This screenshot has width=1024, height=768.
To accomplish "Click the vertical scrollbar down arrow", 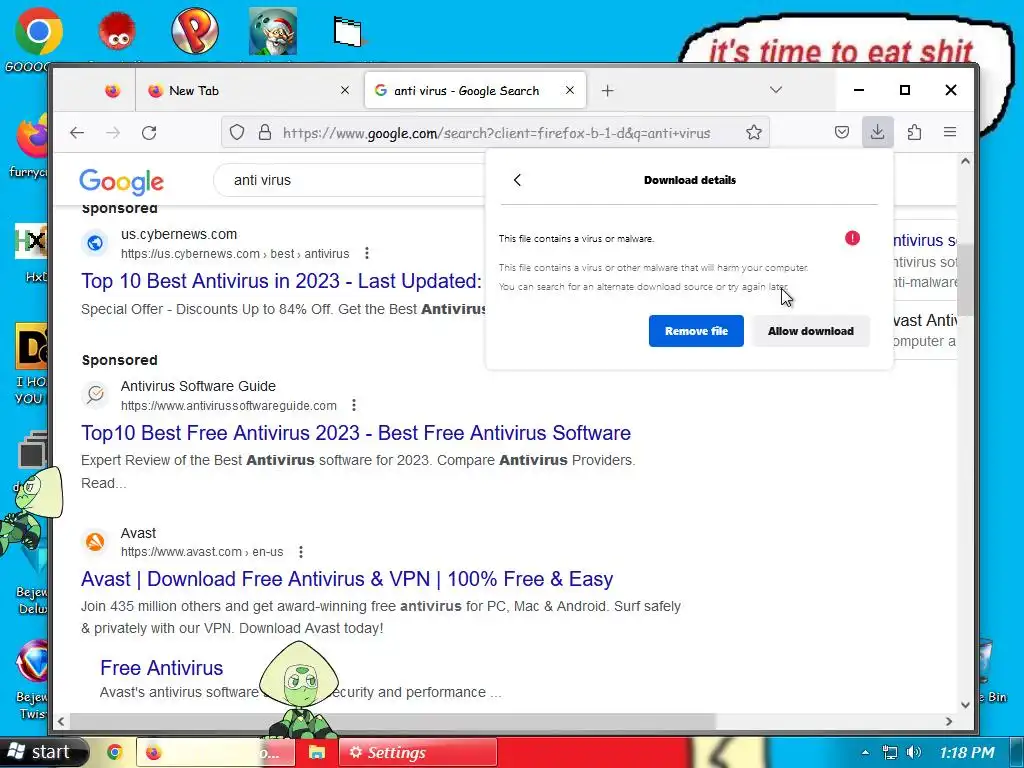I will click(x=965, y=705).
